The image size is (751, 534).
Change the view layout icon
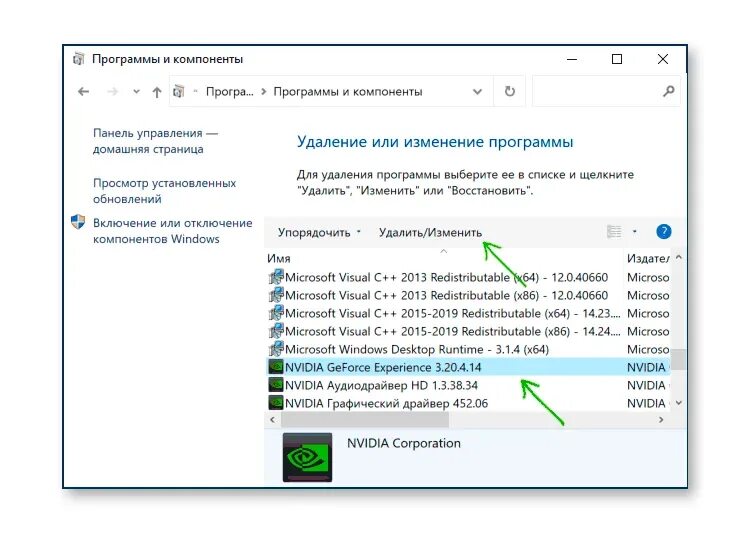pyautogui.click(x=614, y=232)
